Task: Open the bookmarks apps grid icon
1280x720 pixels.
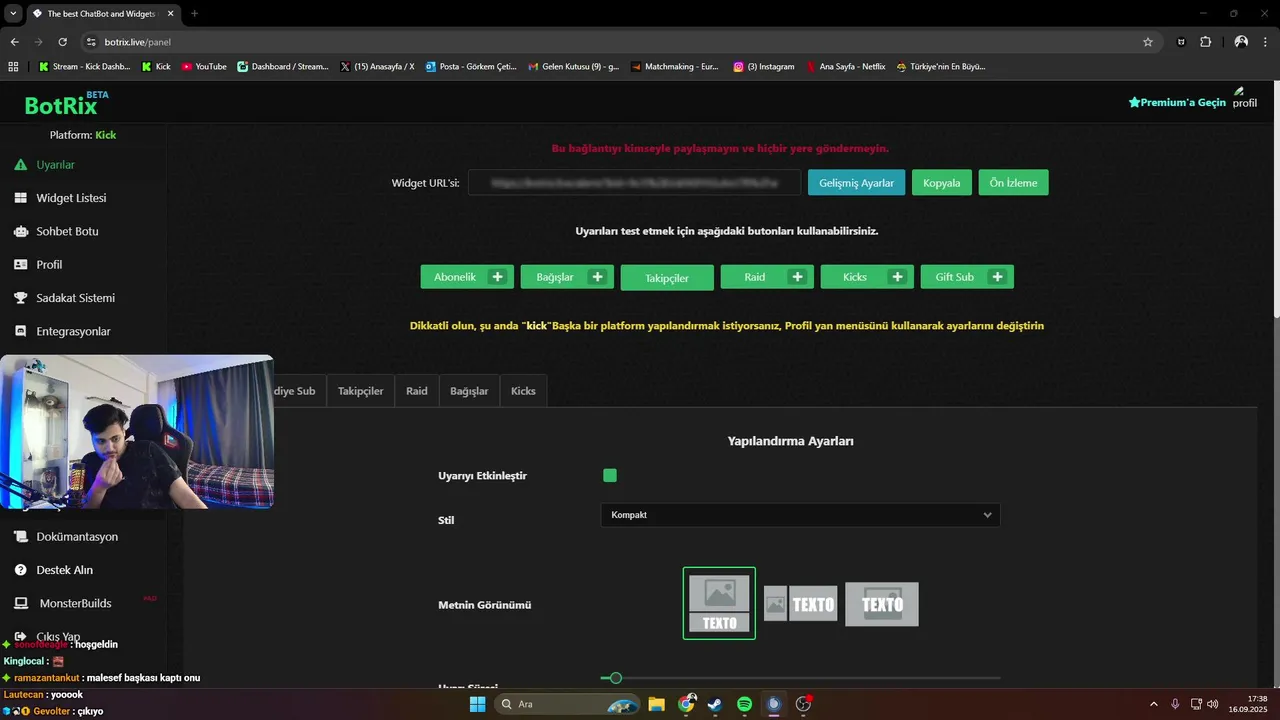Action: pyautogui.click(x=13, y=67)
